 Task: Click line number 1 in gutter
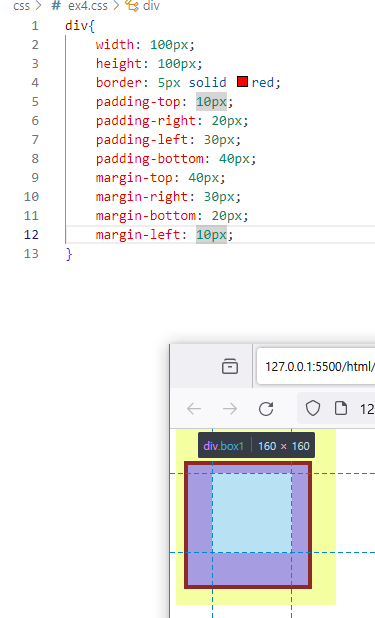(x=35, y=26)
